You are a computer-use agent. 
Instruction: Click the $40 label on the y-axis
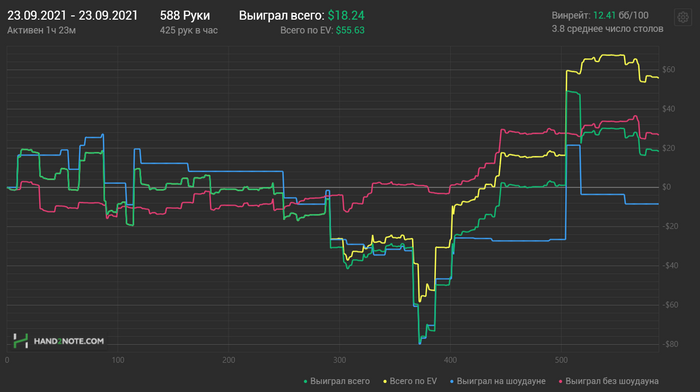[x=668, y=109]
